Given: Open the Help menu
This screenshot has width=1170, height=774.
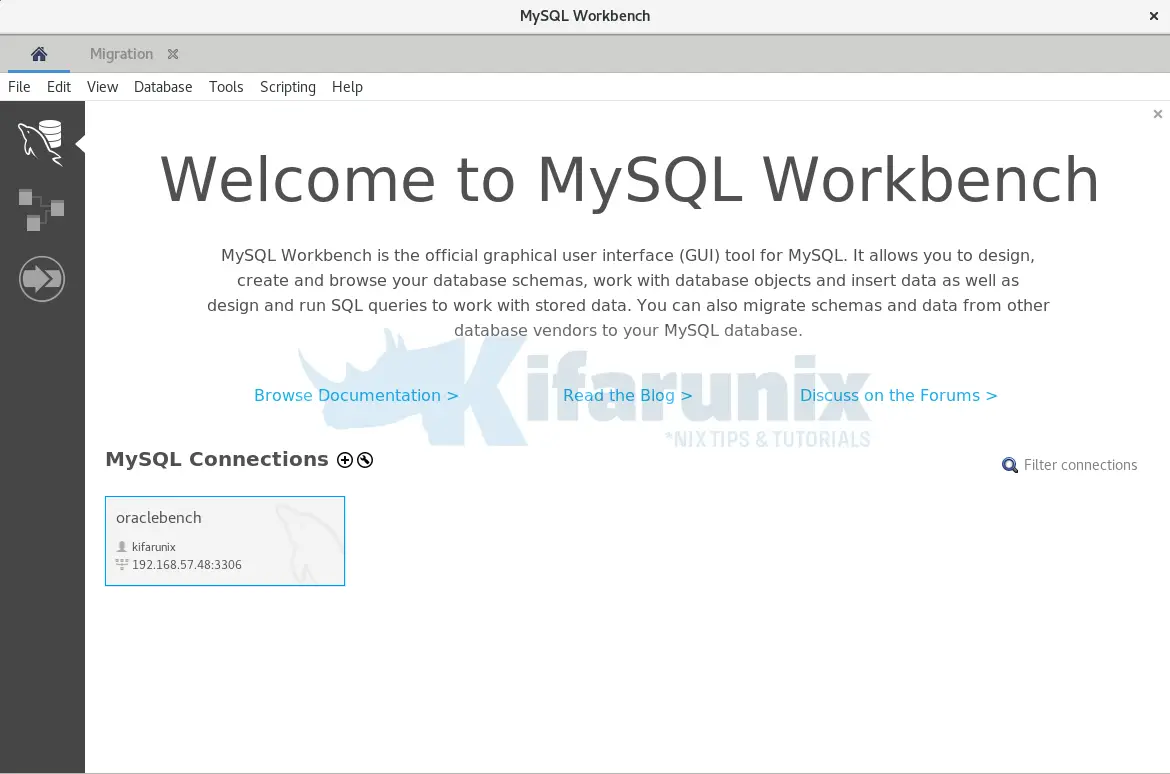Looking at the screenshot, I should 347,87.
